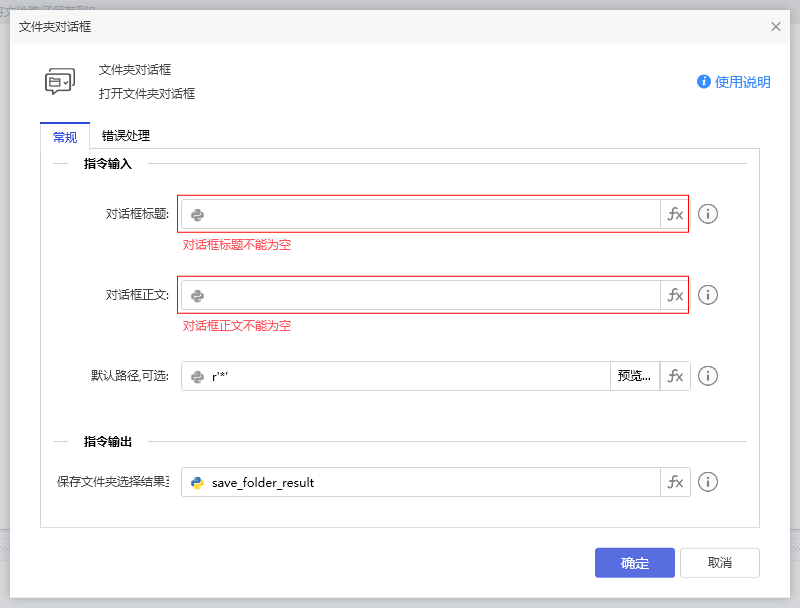Click info icon for 保存文件夹选择结果

click(x=708, y=482)
